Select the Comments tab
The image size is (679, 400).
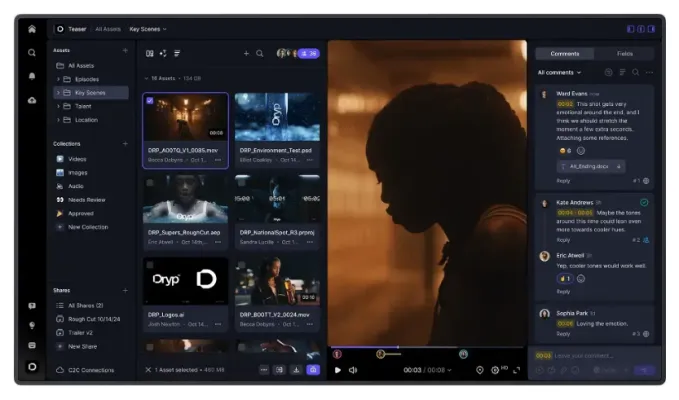click(x=564, y=53)
